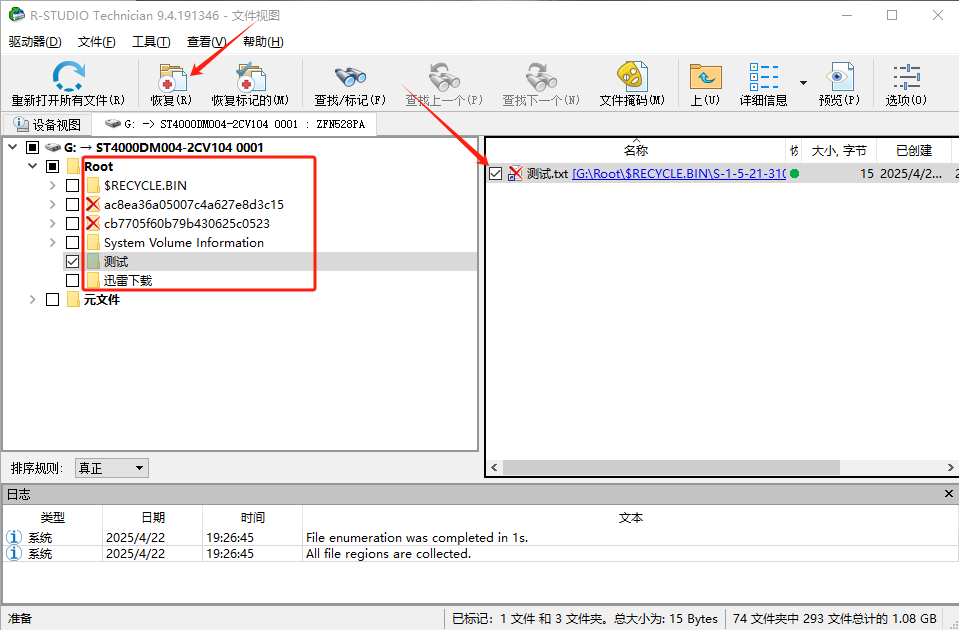
Task: Expand the 元文件 tree node
Action: coord(32,299)
